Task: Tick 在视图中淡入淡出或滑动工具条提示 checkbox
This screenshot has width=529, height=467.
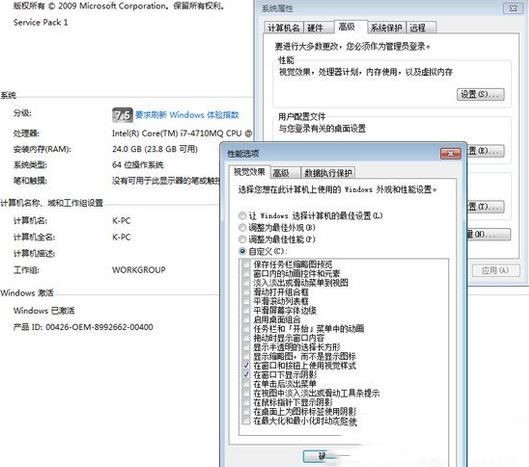Action: pos(246,393)
